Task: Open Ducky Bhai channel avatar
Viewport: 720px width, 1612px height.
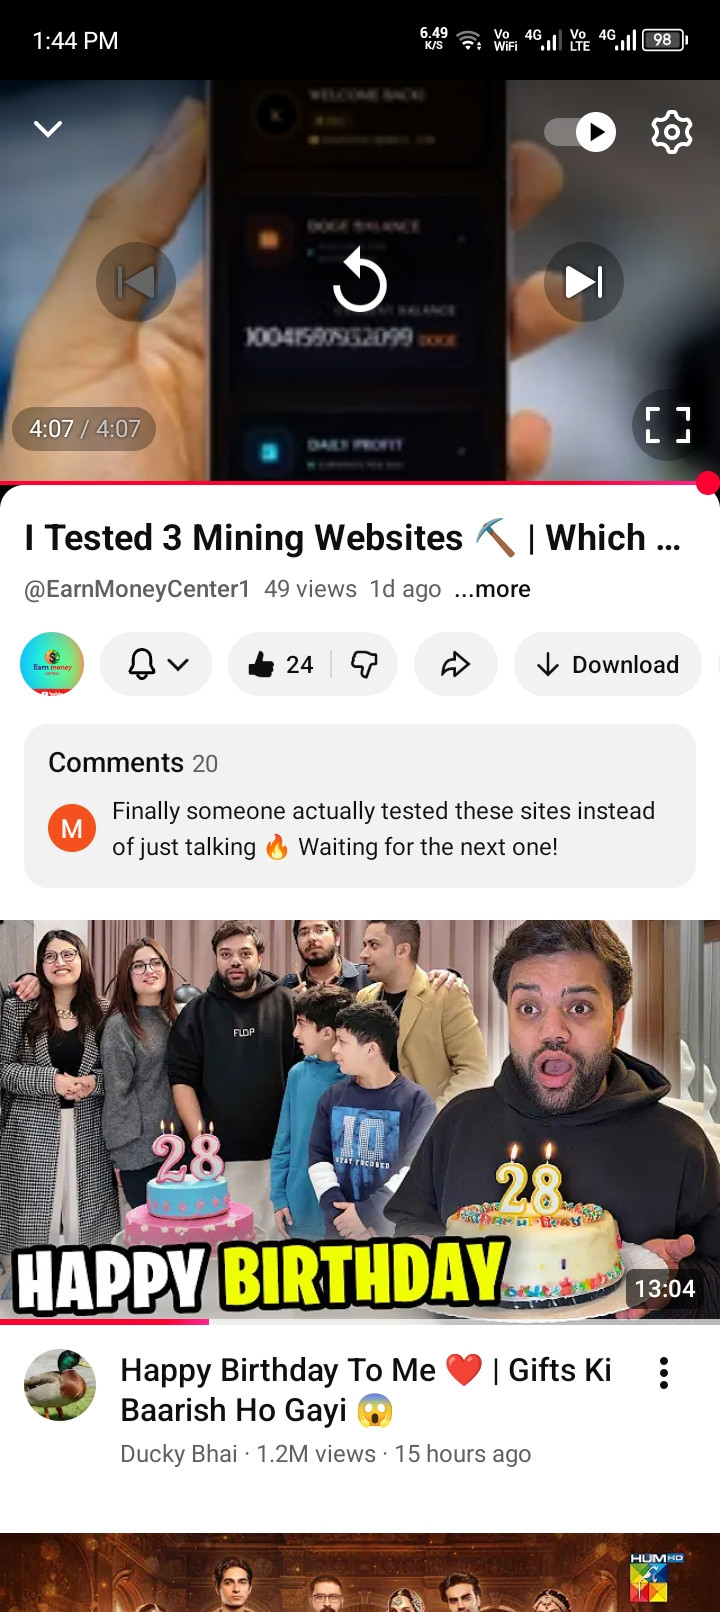Action: (60, 1385)
